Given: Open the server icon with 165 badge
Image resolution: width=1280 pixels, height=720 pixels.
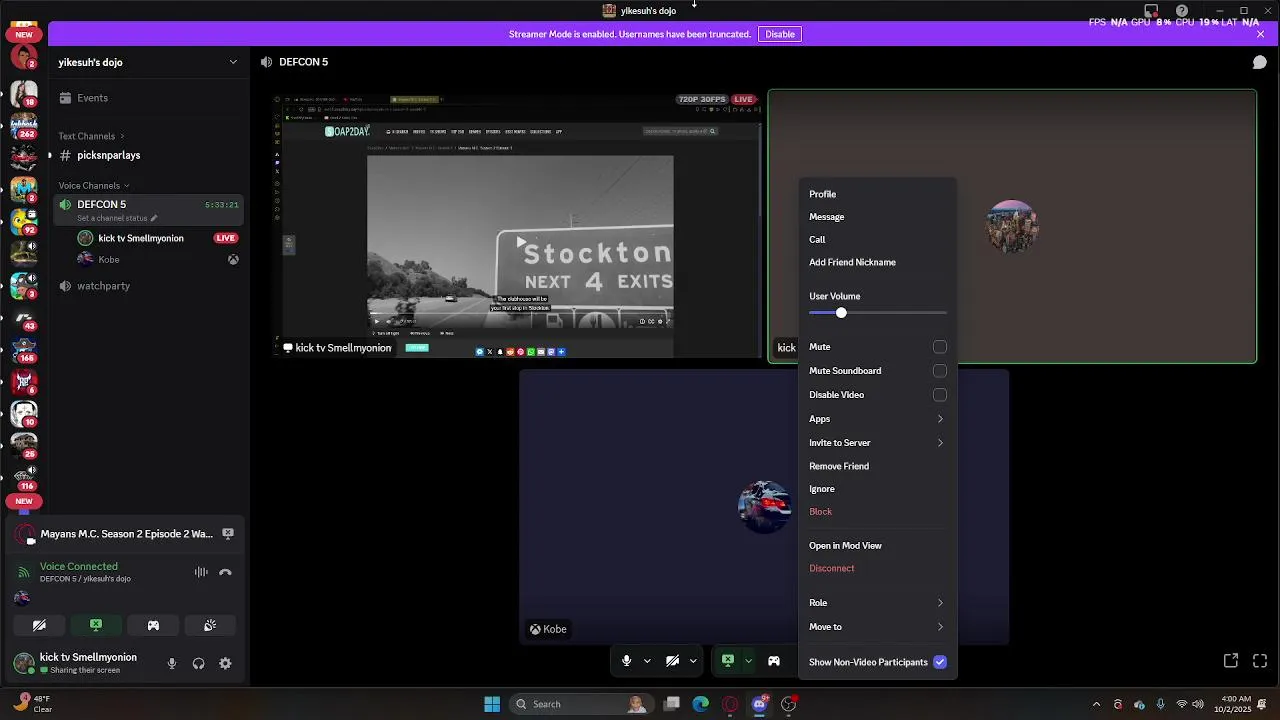Looking at the screenshot, I should pyautogui.click(x=24, y=350).
